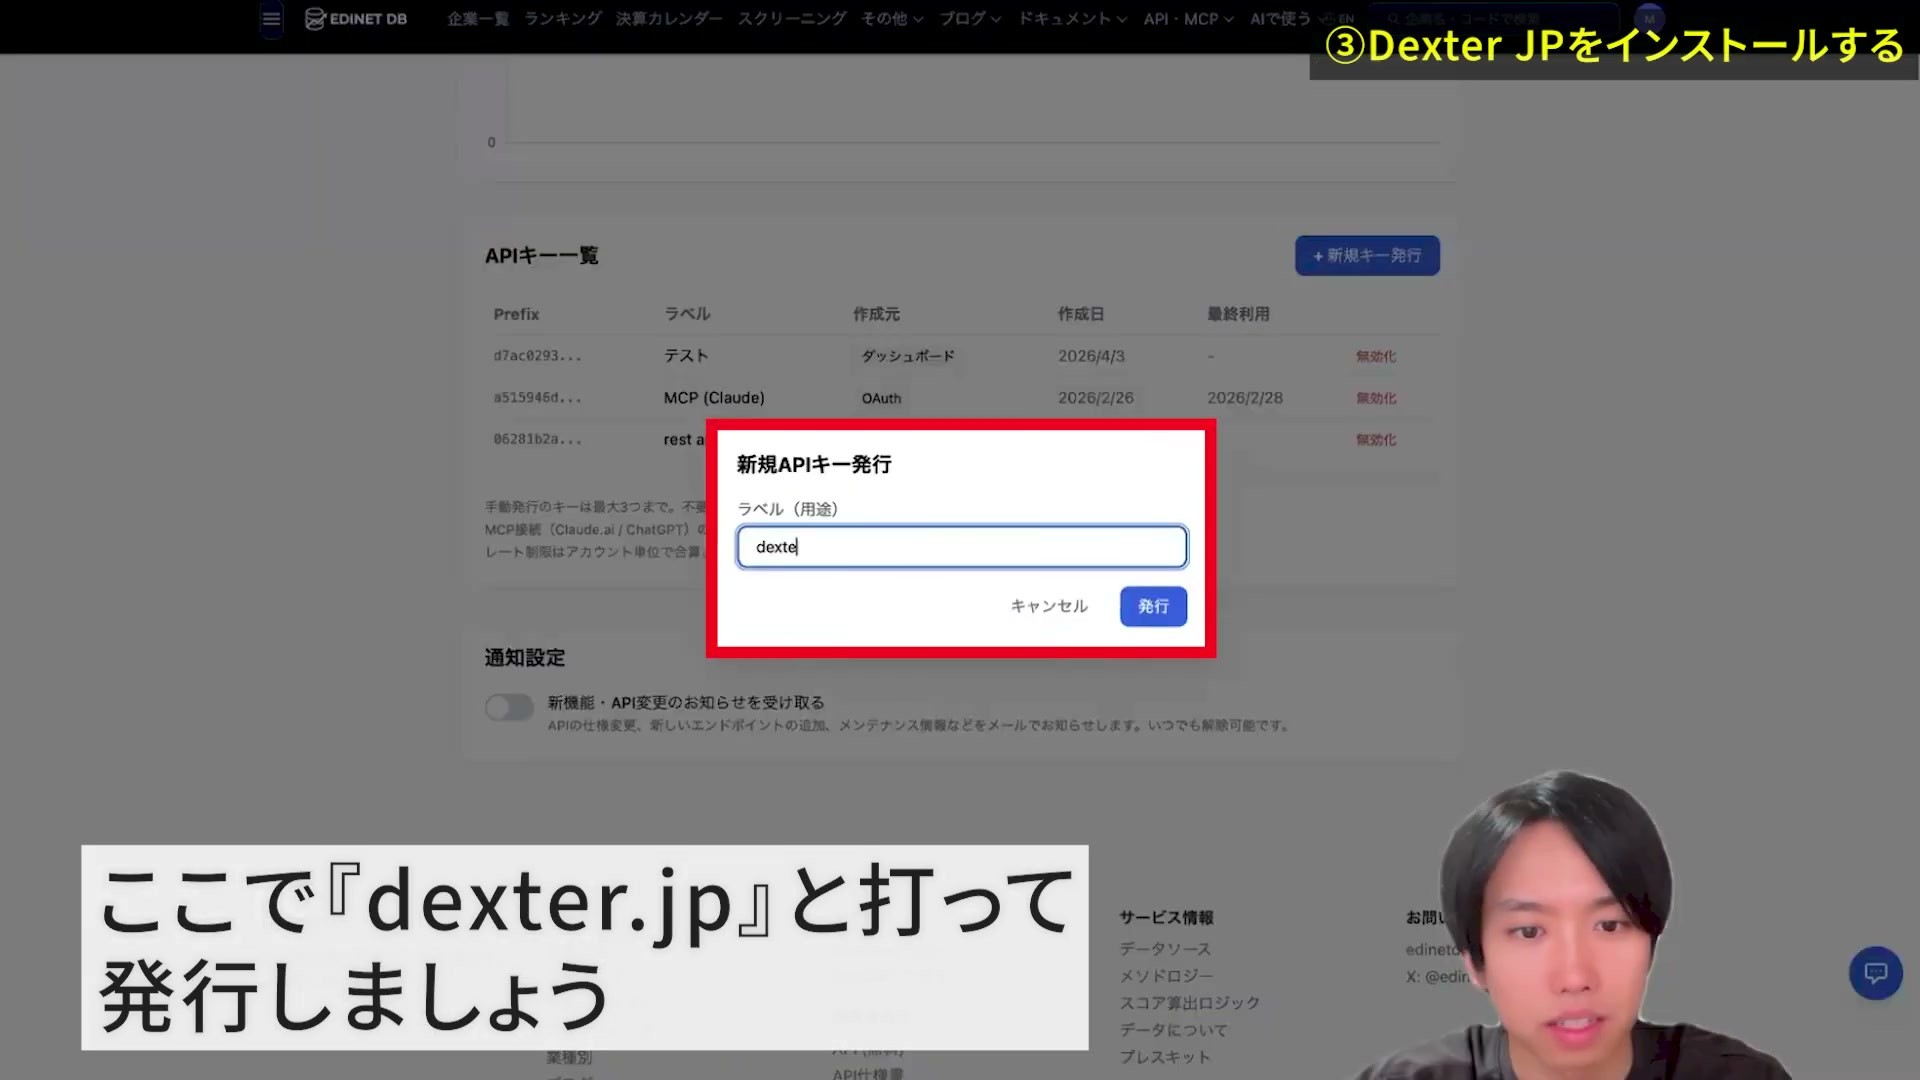The width and height of the screenshot is (1920, 1080).
Task: Open the メソドロジー footer link
Action: pos(1166,976)
